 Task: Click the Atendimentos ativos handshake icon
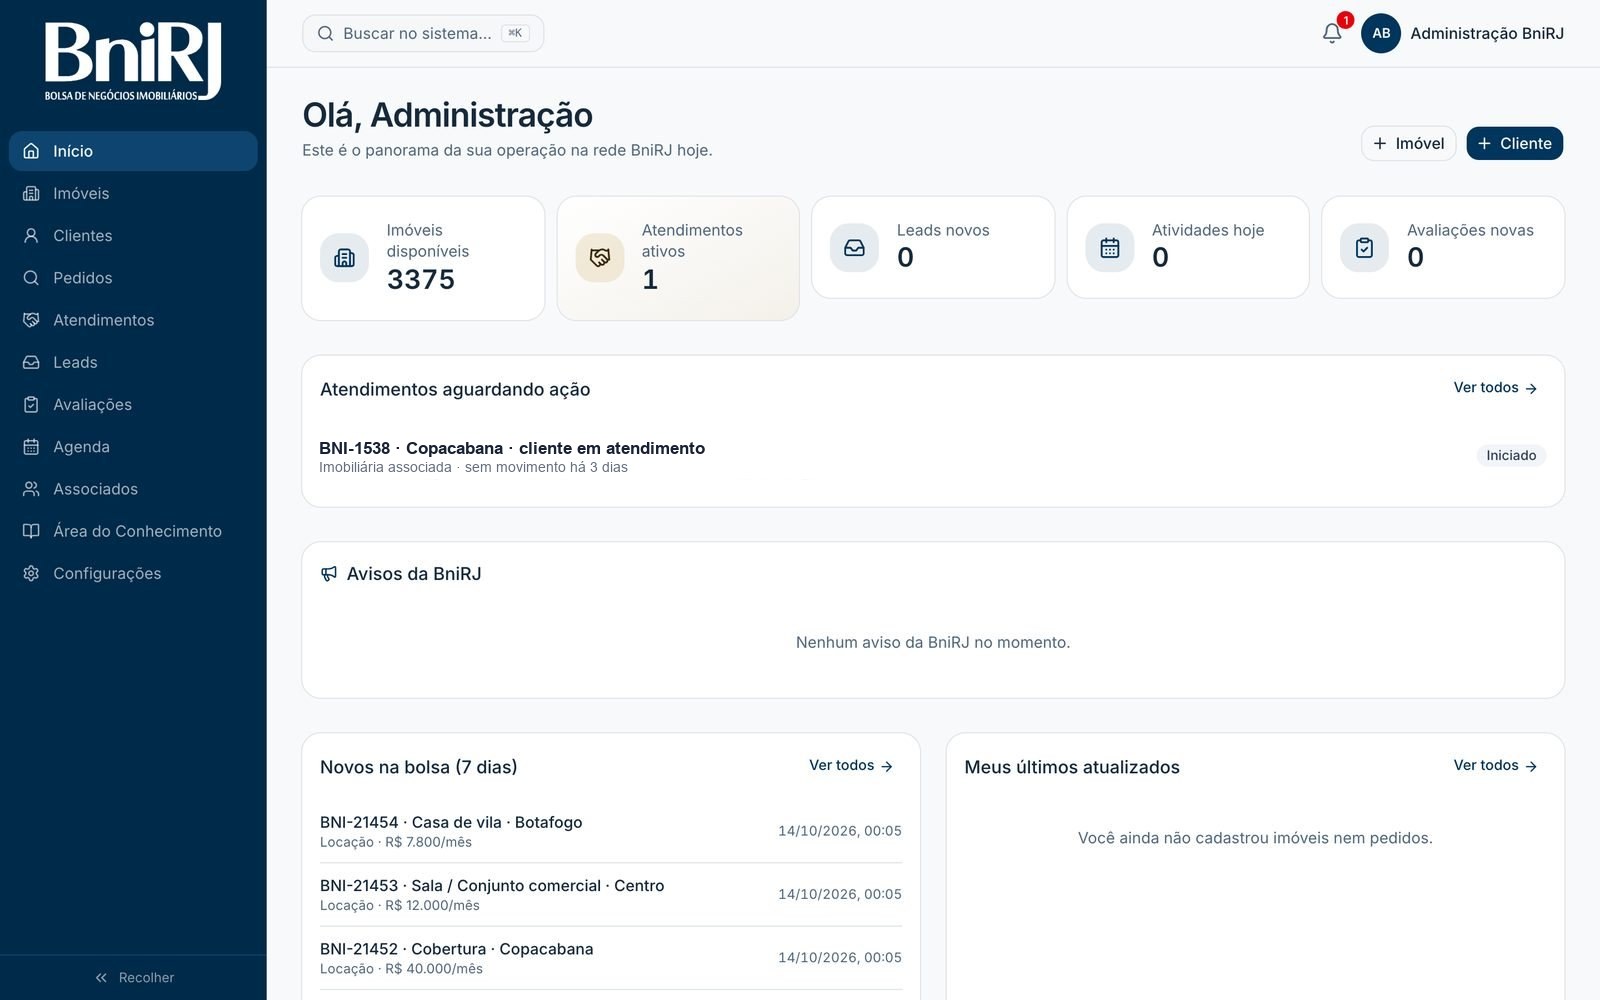(600, 258)
